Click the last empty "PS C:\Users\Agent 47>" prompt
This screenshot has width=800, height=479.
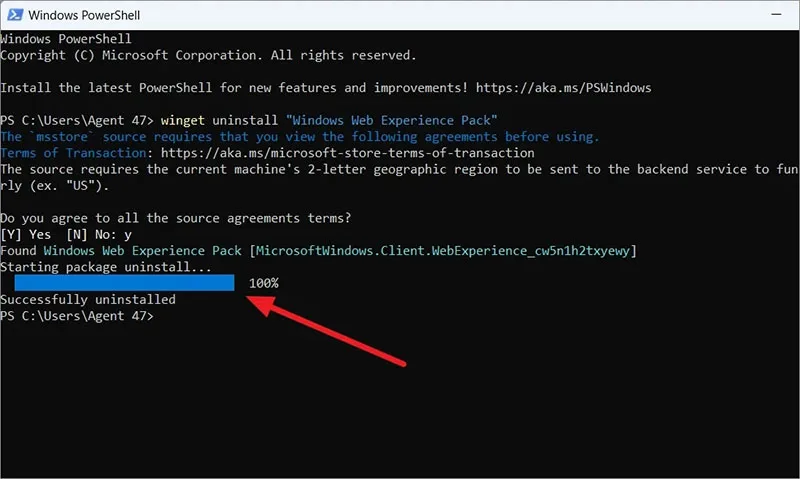[x=77, y=316]
